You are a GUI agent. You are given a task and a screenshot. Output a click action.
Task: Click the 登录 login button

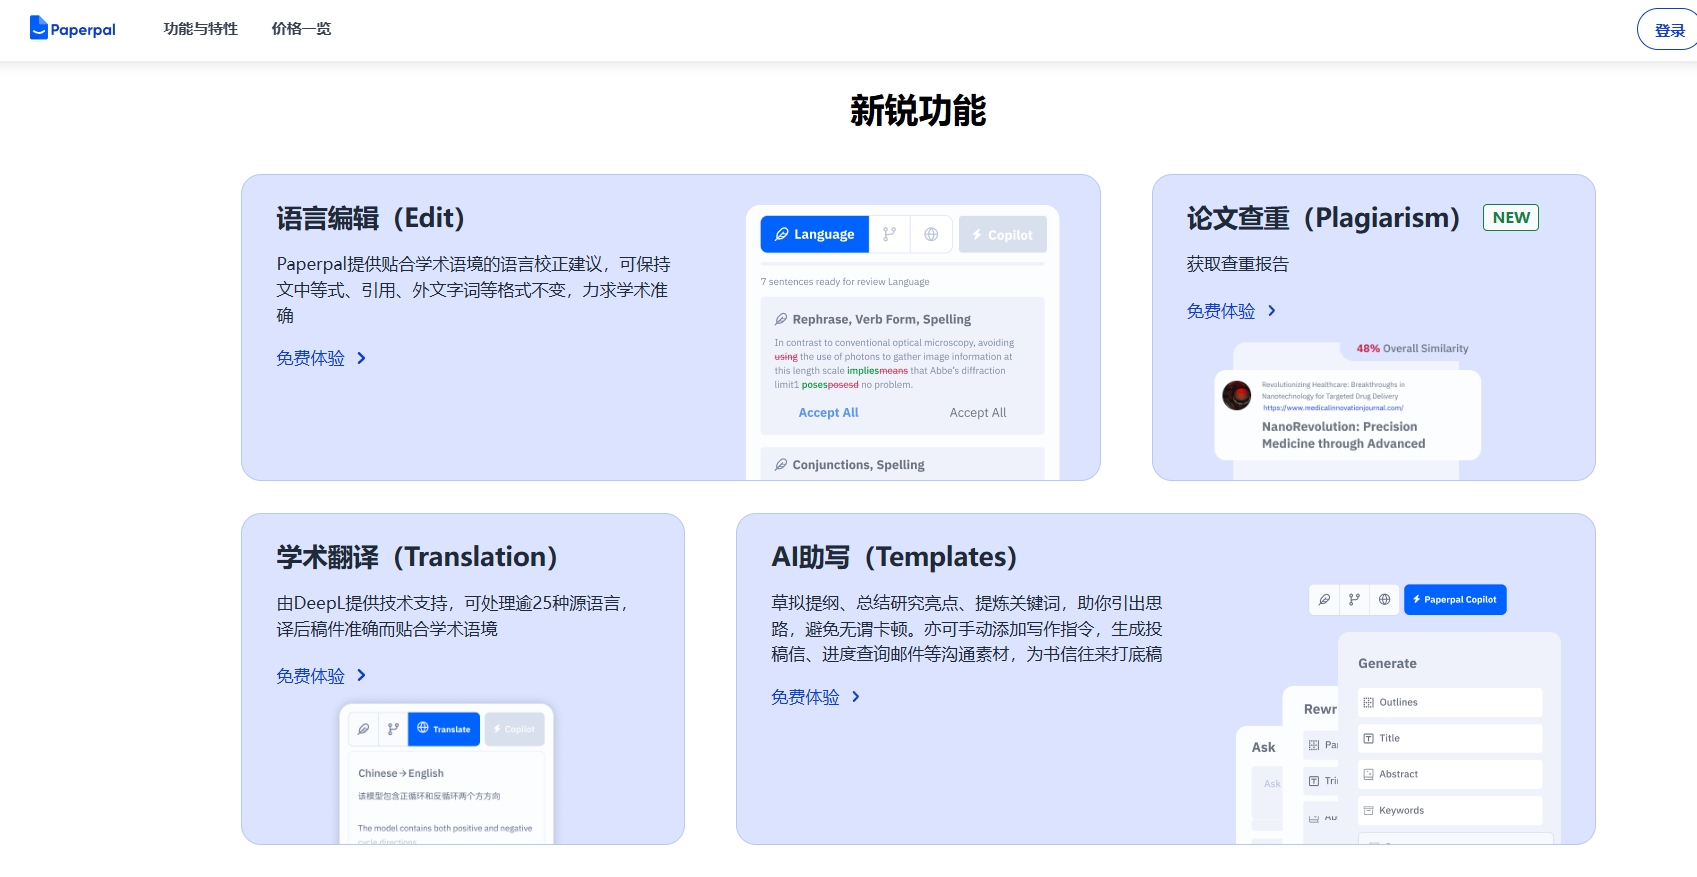click(x=1668, y=30)
